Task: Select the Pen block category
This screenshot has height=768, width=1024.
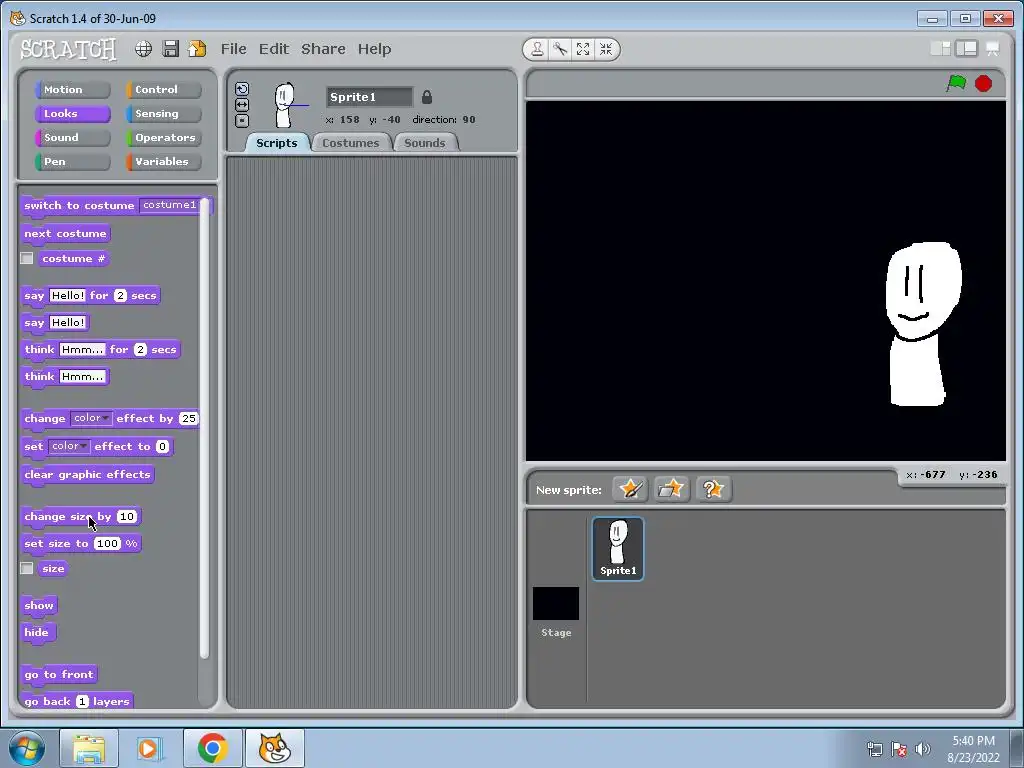Action: pos(72,162)
